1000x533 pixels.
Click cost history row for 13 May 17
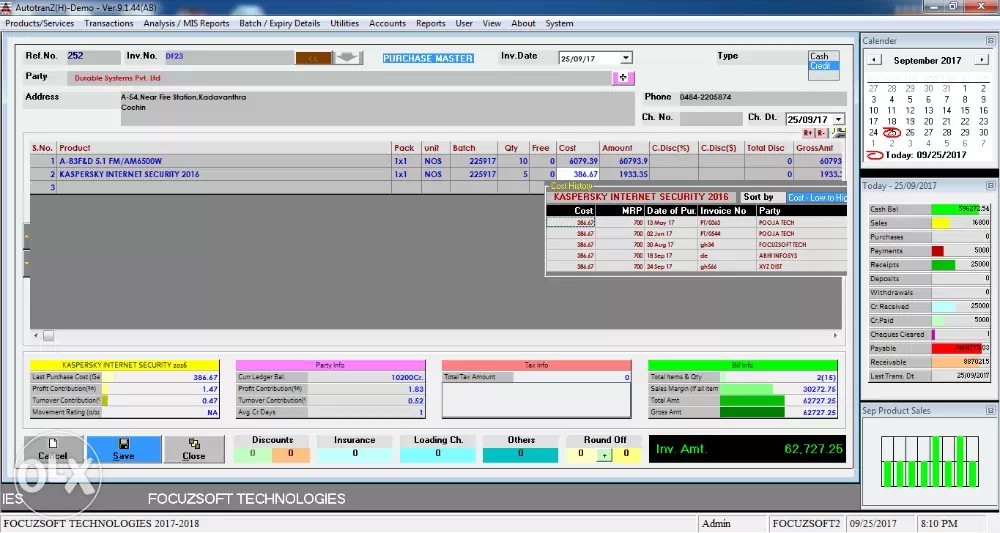[x=696, y=223]
